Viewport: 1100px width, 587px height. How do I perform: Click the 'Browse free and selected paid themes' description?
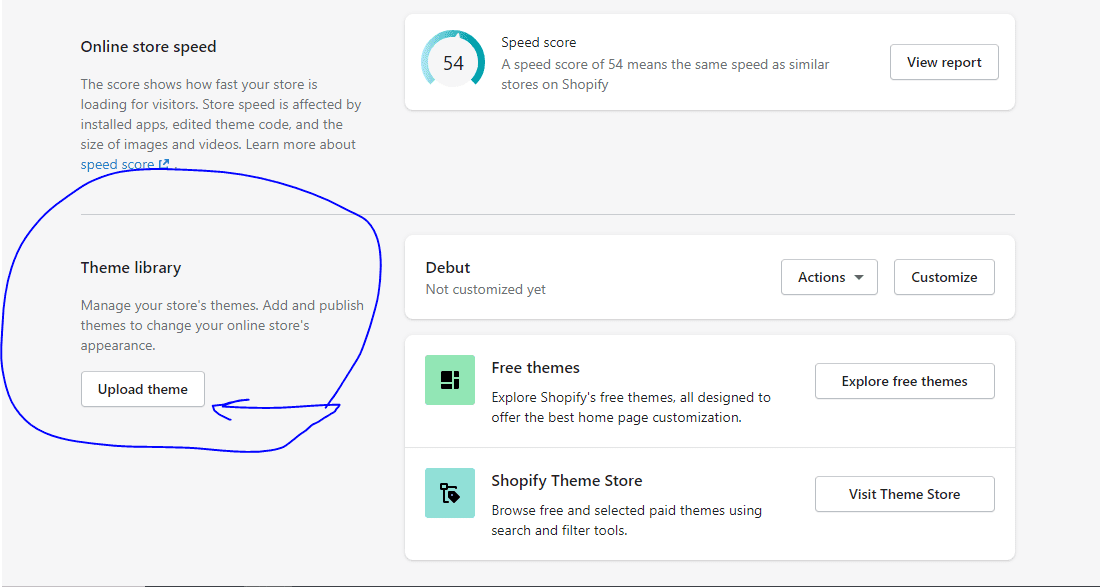627,520
